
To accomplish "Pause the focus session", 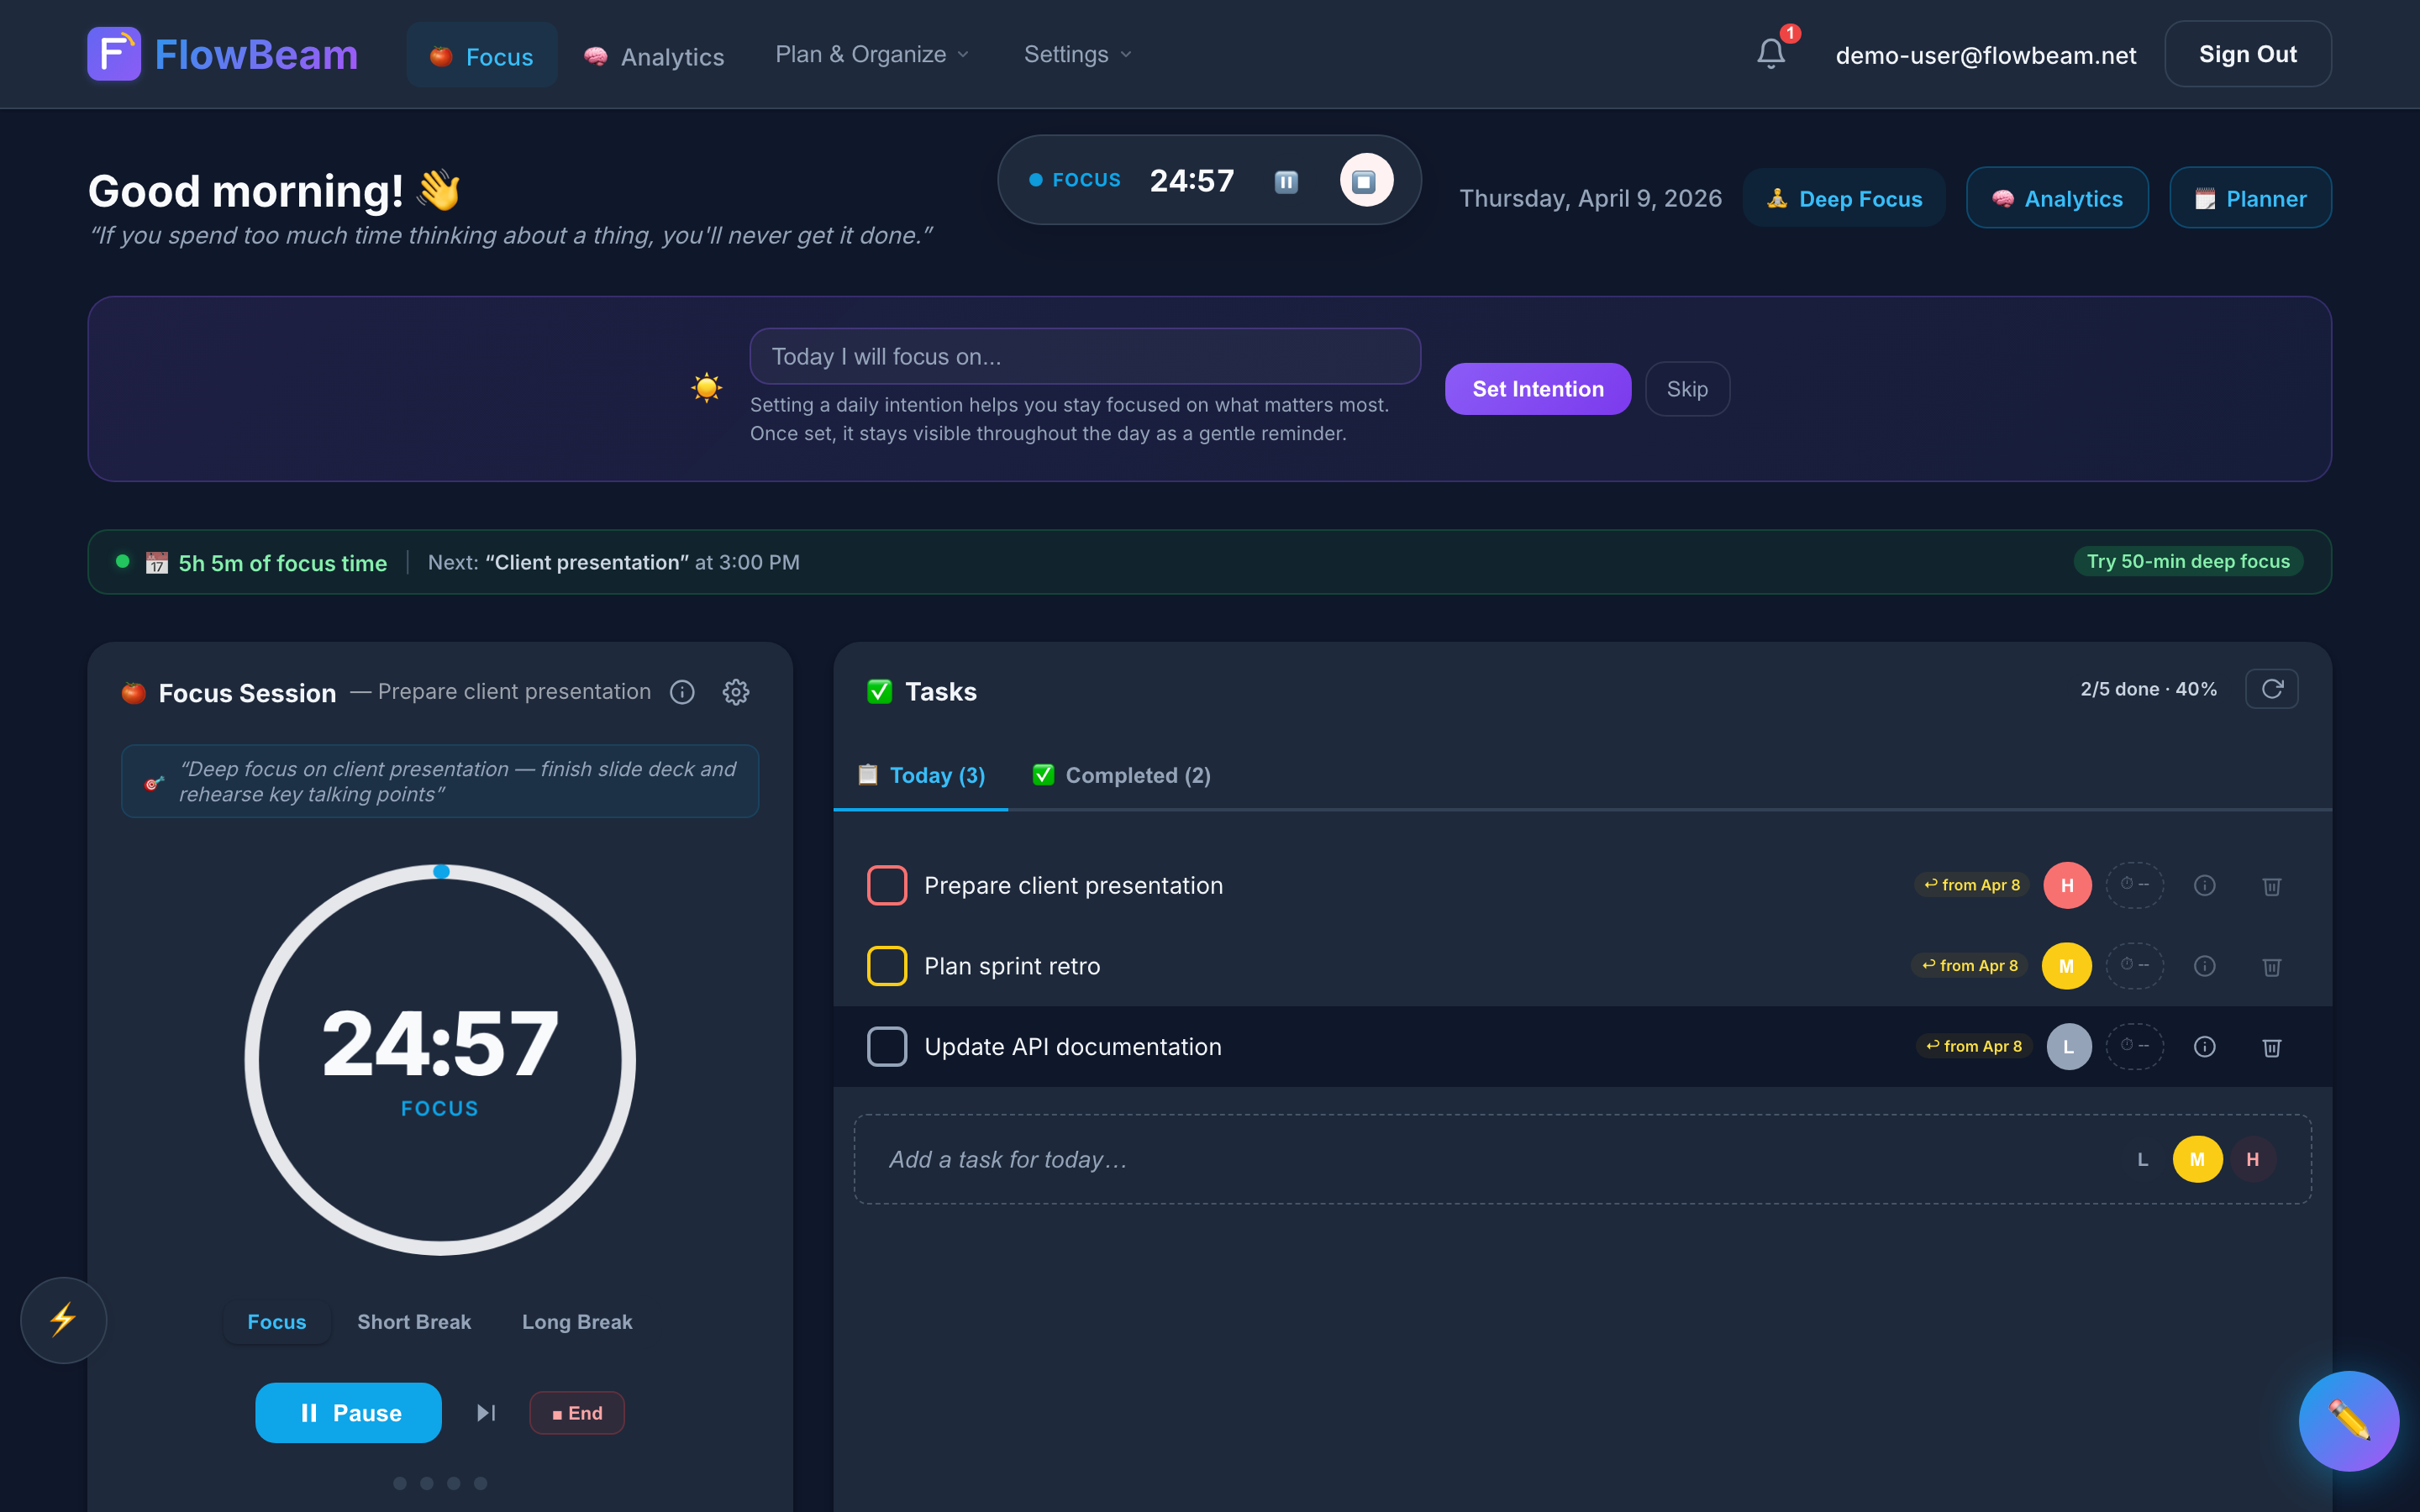I will (348, 1413).
